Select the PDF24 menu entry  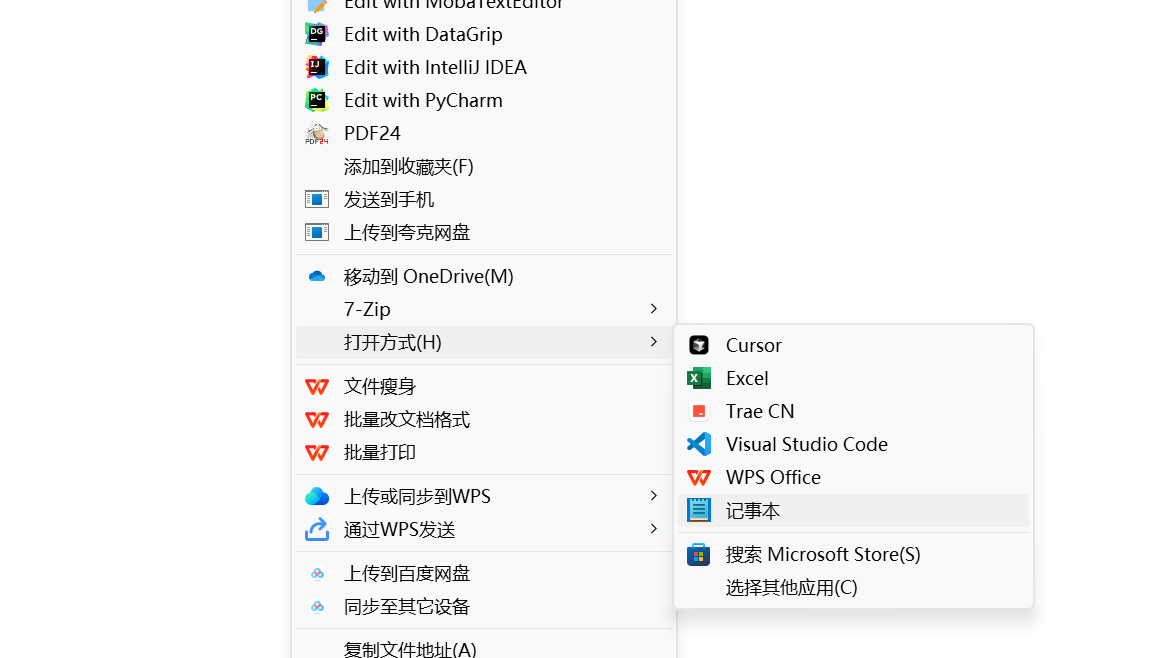coord(483,133)
